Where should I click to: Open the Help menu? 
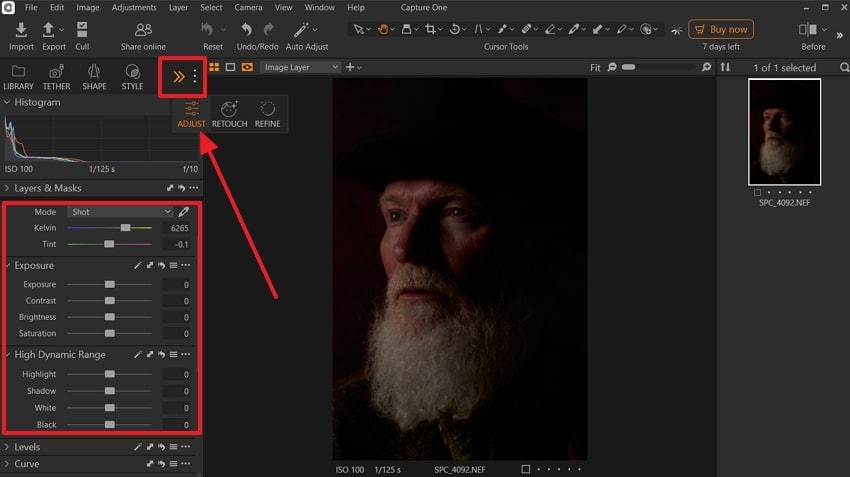pos(356,8)
